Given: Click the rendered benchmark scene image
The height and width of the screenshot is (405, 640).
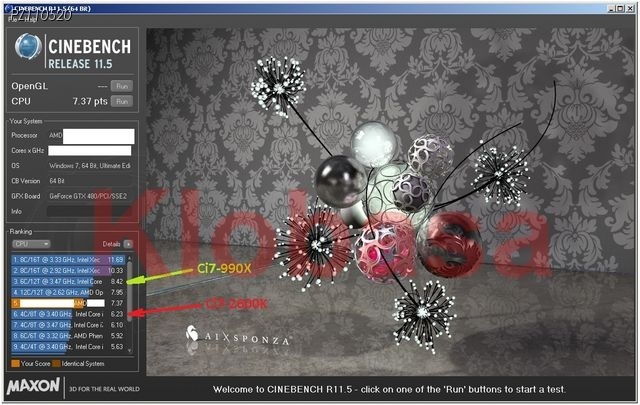Looking at the screenshot, I should pos(390,202).
